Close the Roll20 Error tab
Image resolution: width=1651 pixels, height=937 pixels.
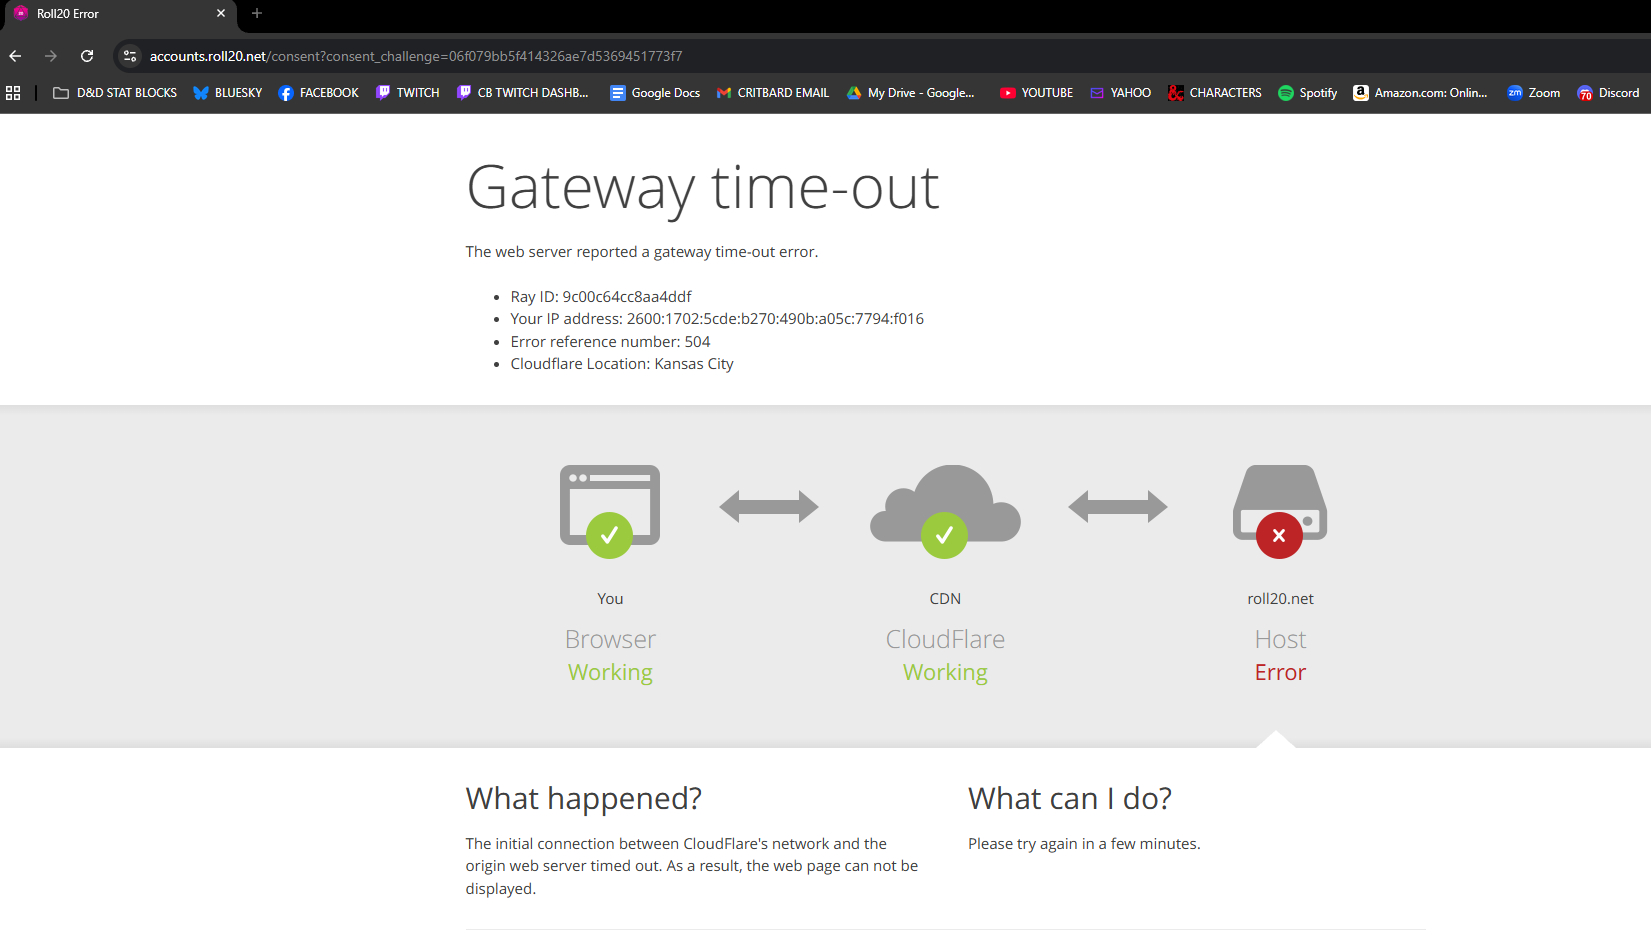[x=221, y=14]
